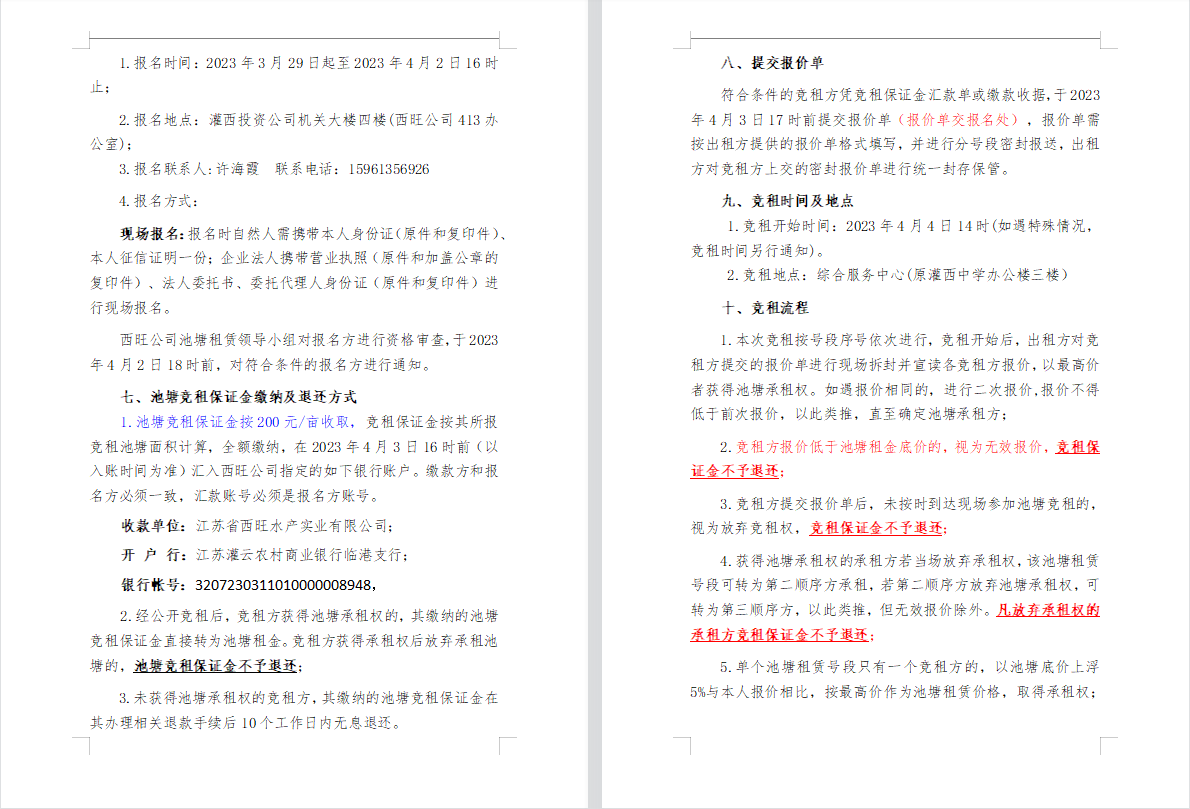Screen dimensions: 1190x809
Task: Click the bold "开户行:" label
Action: [153, 555]
